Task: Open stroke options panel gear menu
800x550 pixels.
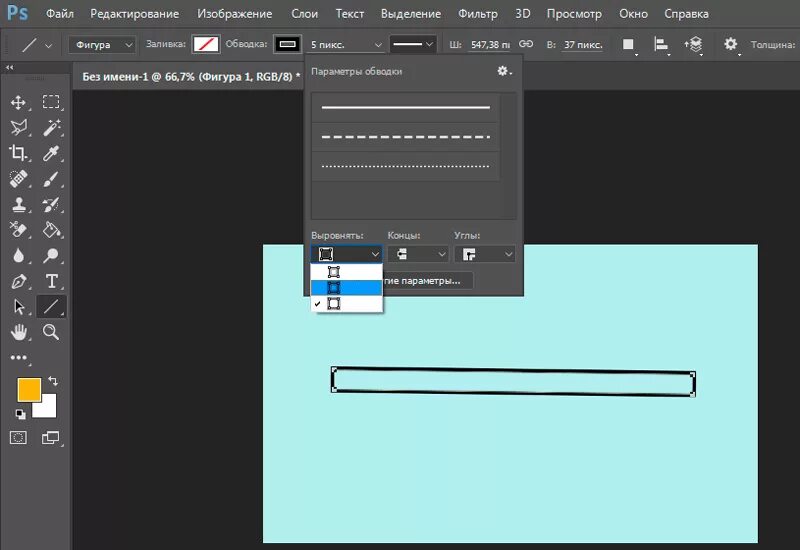Action: tap(504, 71)
